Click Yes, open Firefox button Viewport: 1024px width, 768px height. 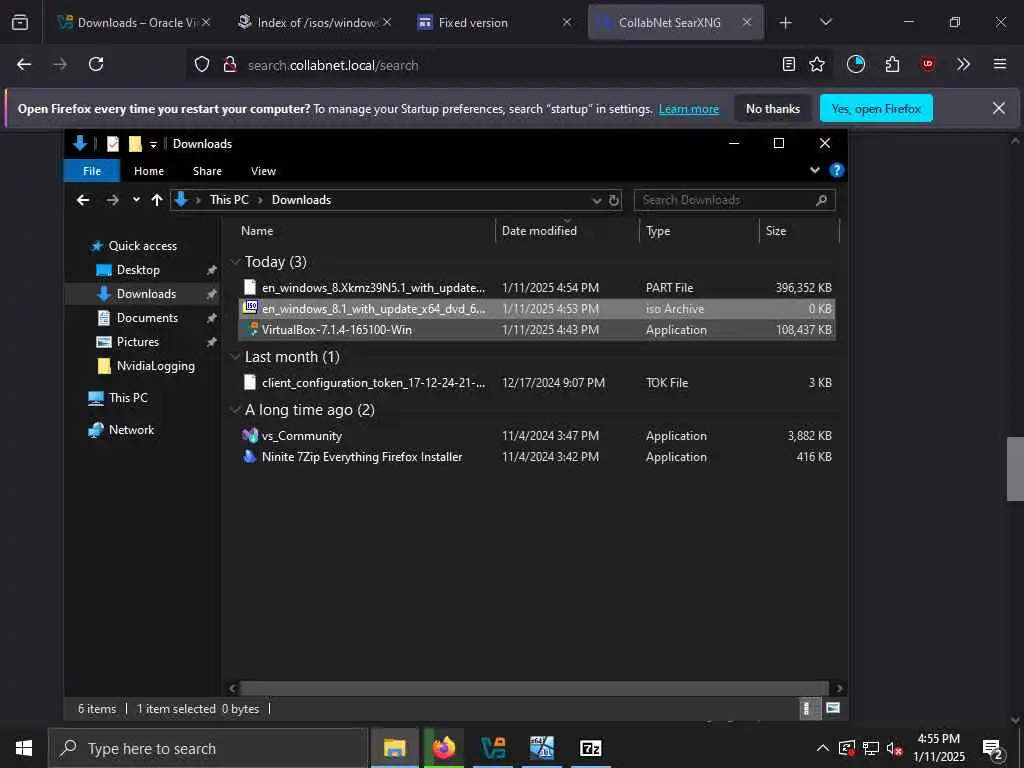876,108
